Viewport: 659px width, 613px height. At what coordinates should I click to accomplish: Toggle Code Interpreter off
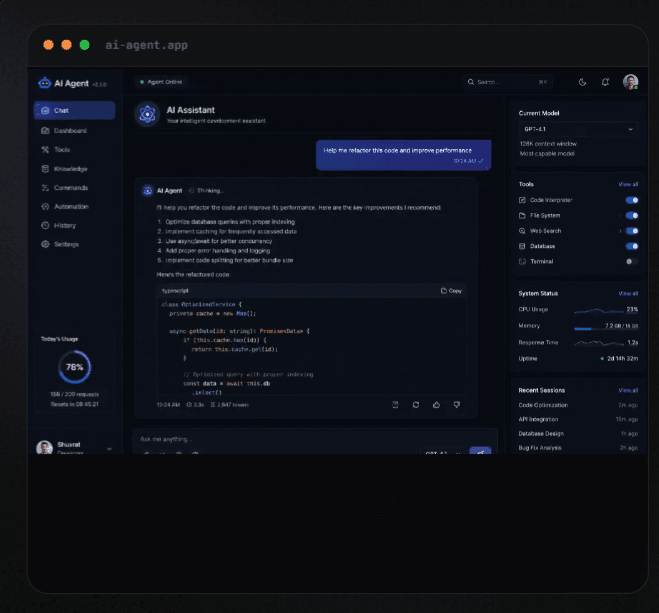click(632, 200)
